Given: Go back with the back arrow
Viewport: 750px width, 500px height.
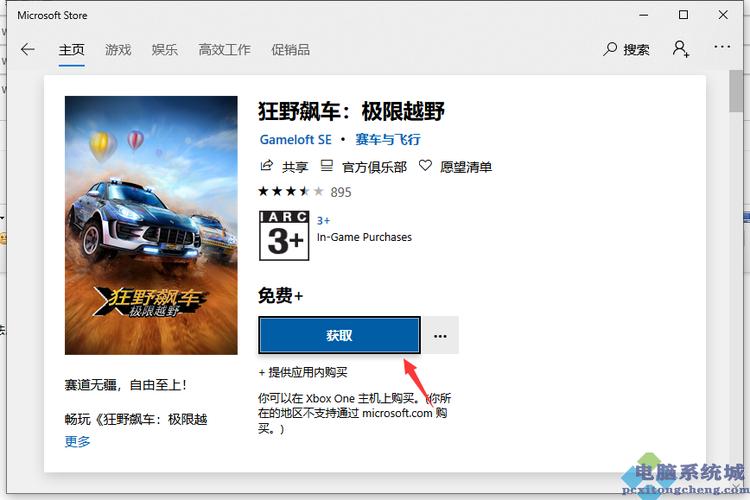Looking at the screenshot, I should 28,49.
